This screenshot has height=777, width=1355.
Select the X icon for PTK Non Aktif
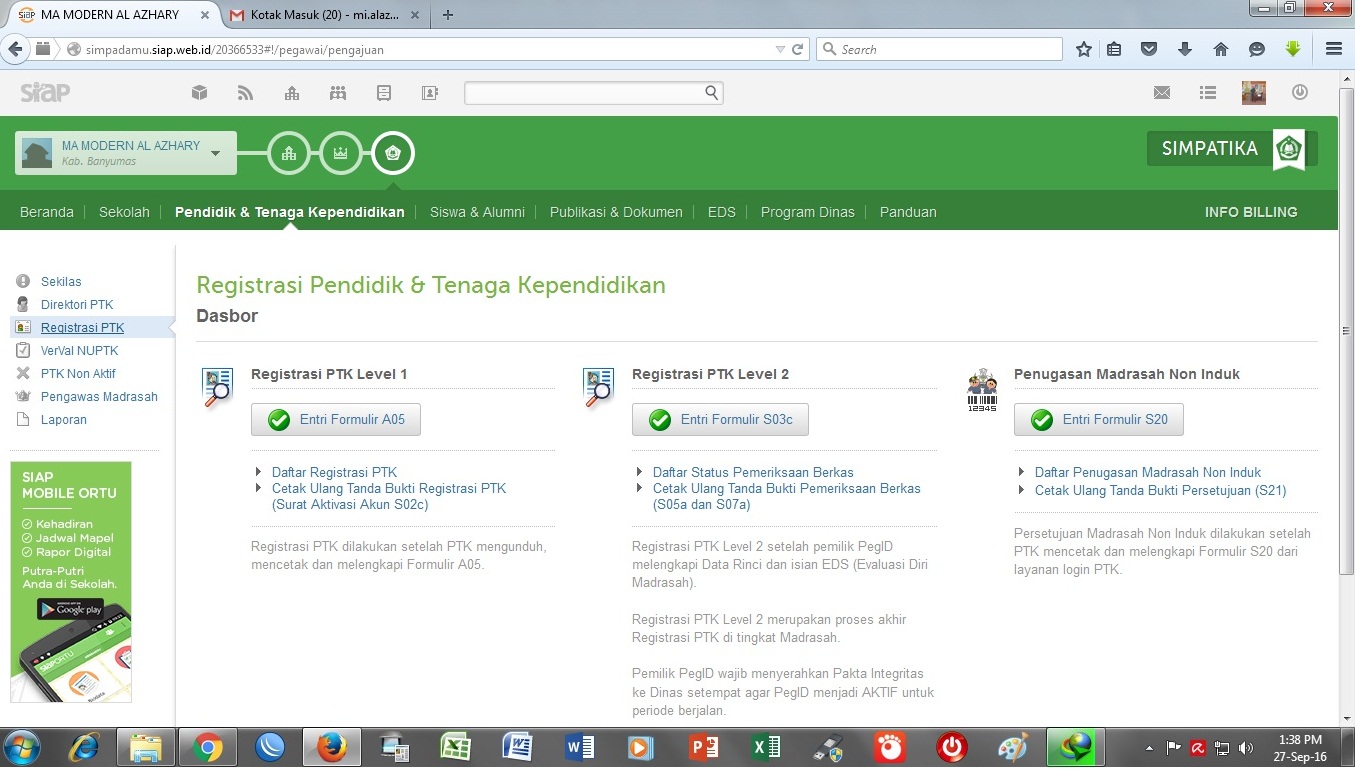click(22, 373)
